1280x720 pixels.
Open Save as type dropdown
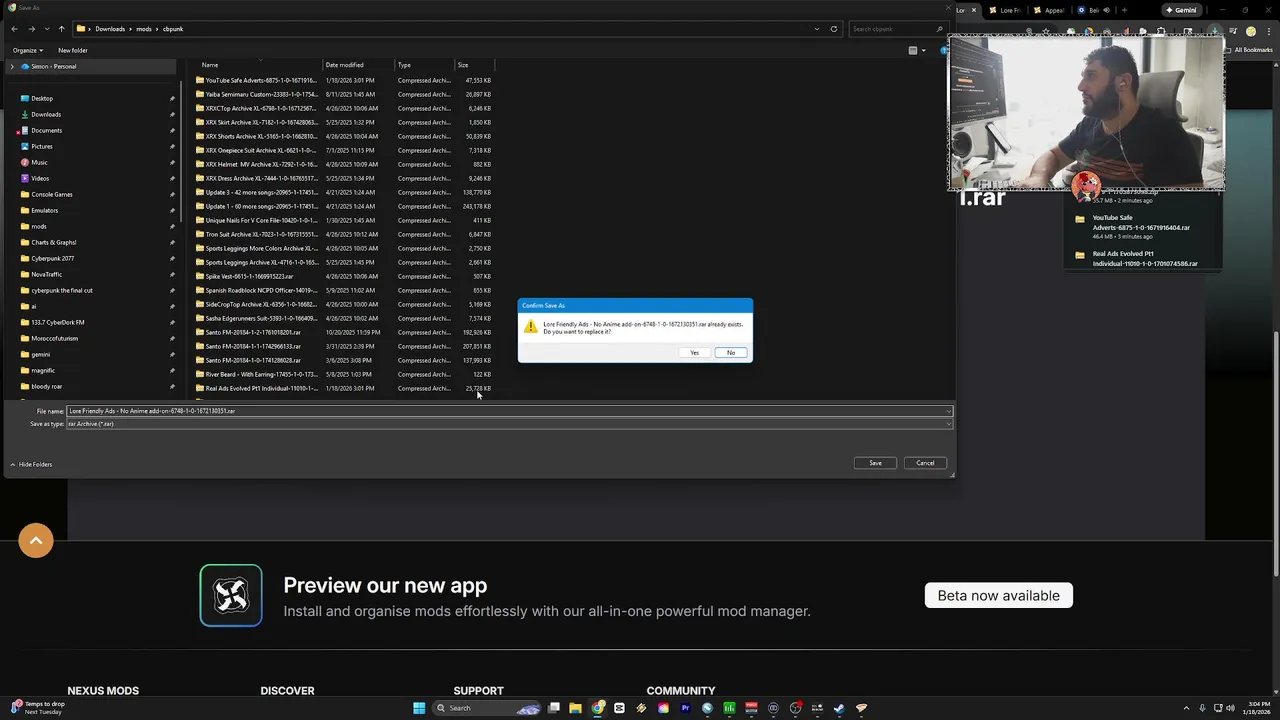point(509,424)
